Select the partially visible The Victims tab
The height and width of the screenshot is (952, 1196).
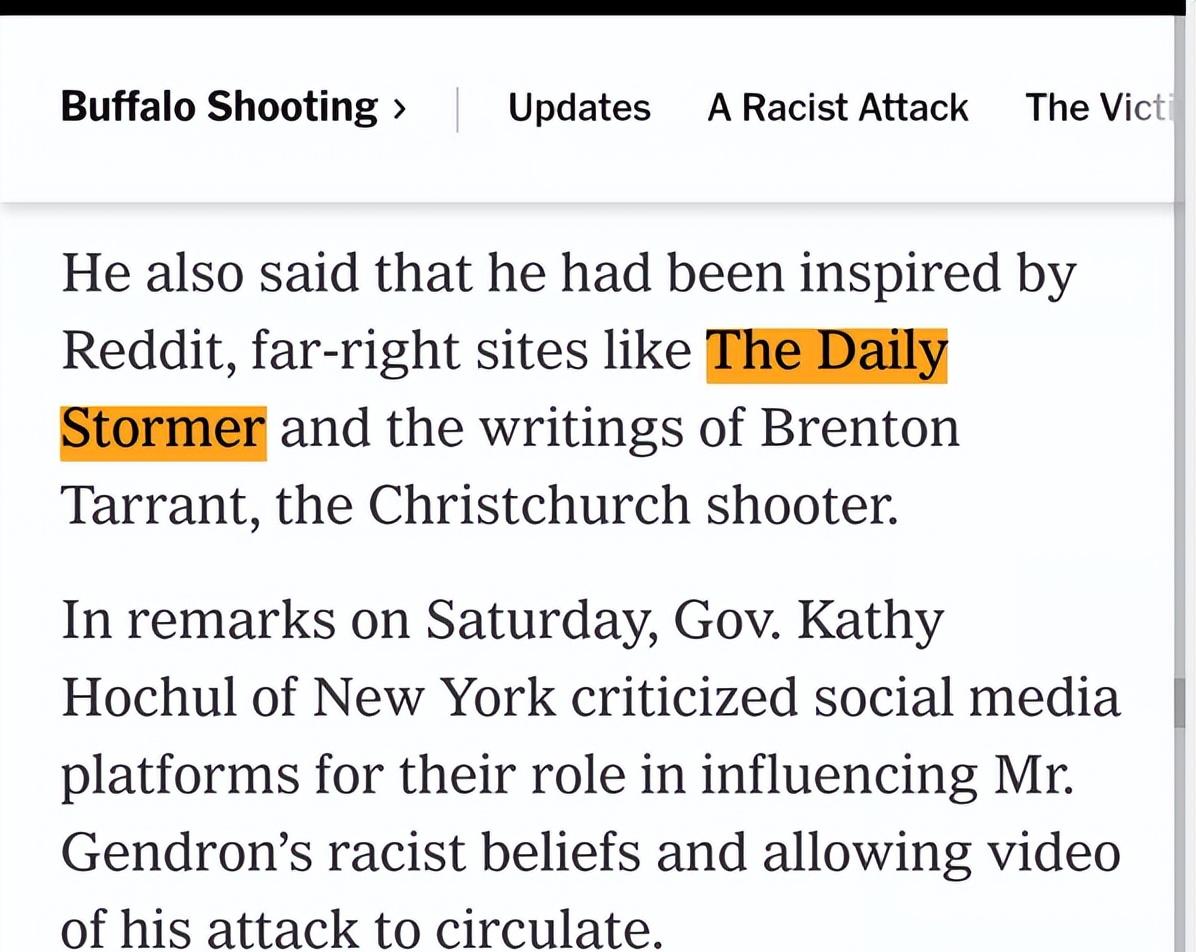[1098, 107]
